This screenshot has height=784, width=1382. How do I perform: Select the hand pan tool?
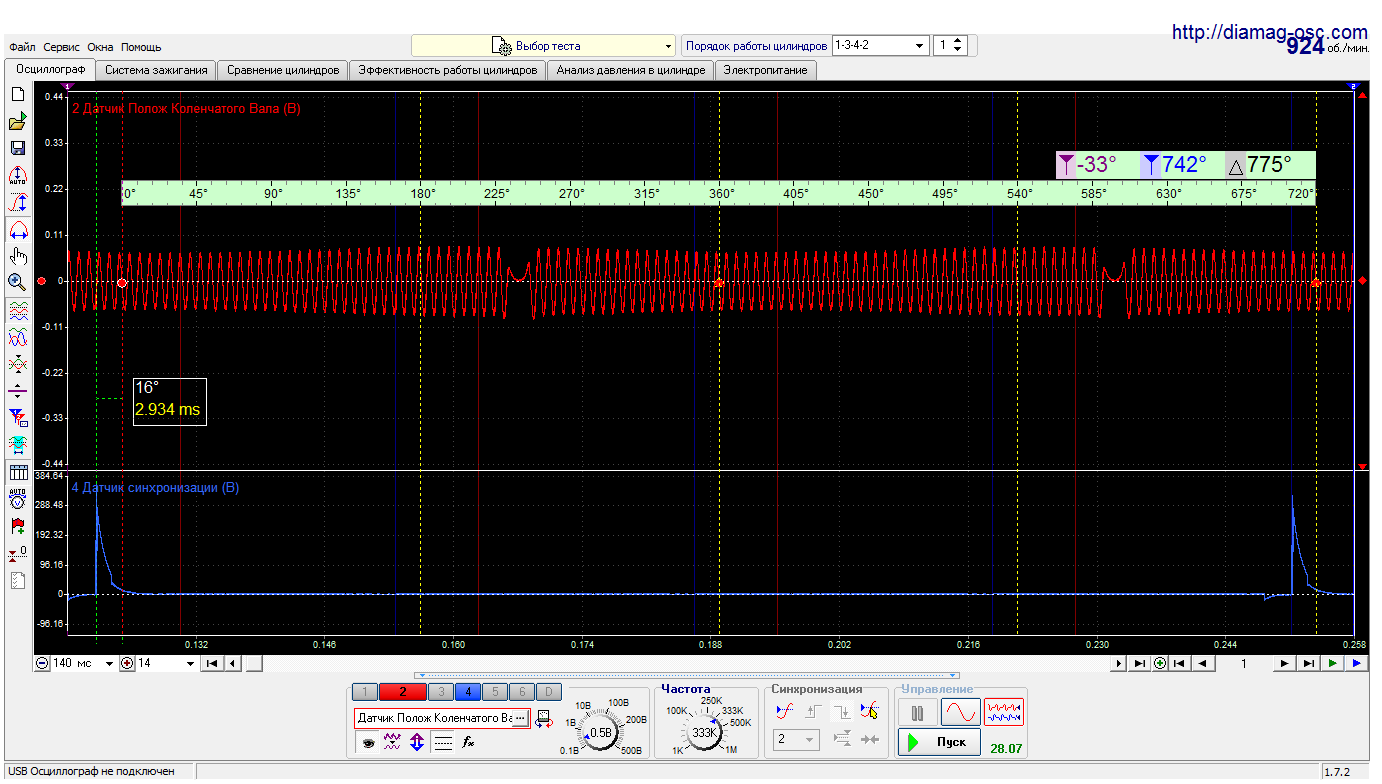click(x=17, y=256)
